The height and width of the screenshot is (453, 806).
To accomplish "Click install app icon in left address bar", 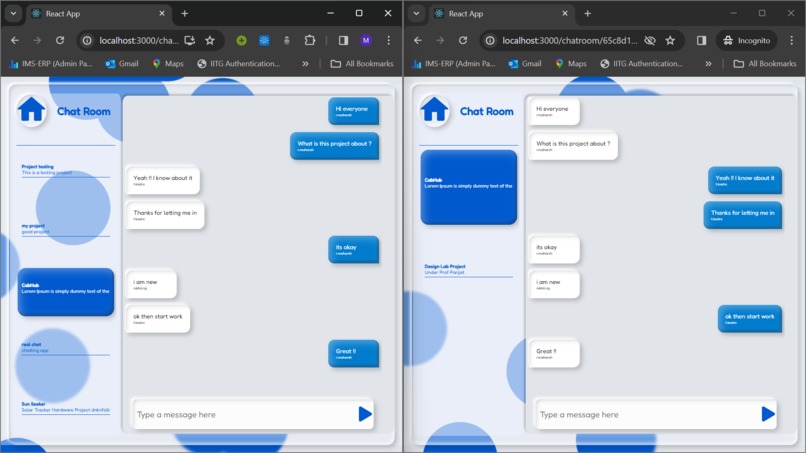I will (190, 40).
